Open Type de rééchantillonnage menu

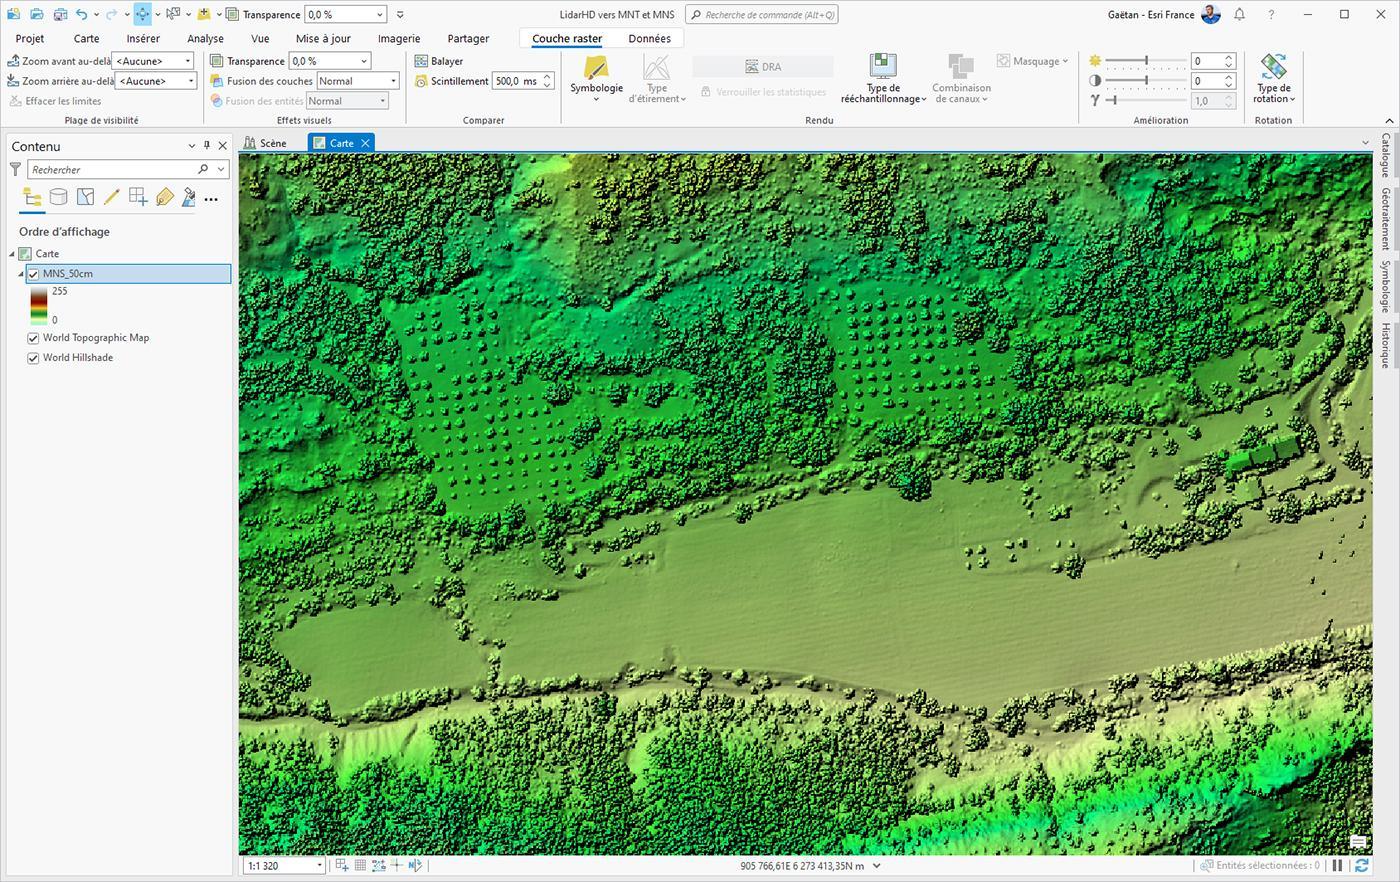coord(883,78)
